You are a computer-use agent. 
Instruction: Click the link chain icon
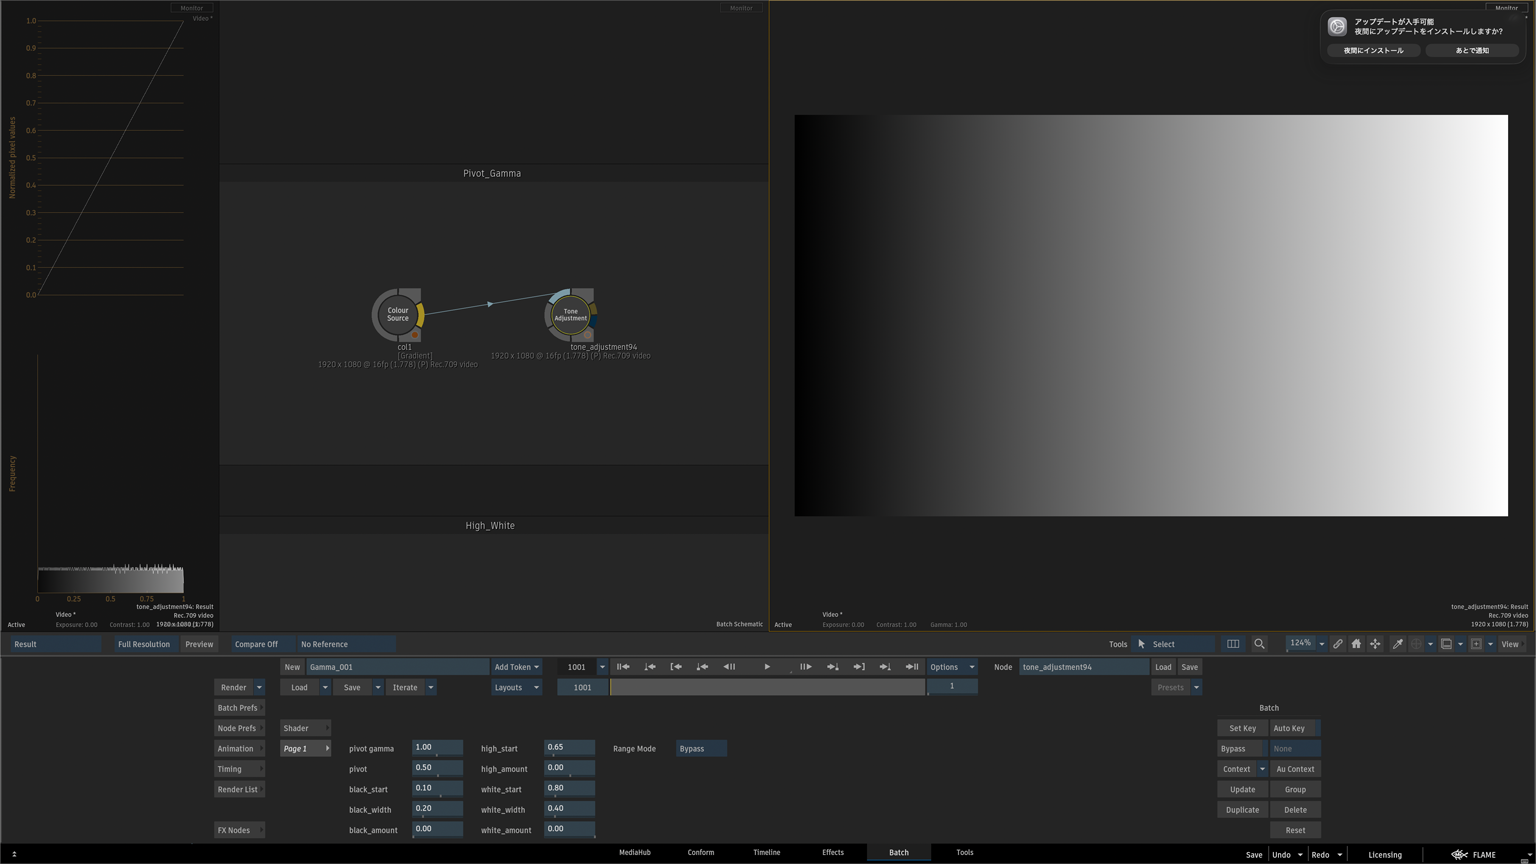point(1337,644)
